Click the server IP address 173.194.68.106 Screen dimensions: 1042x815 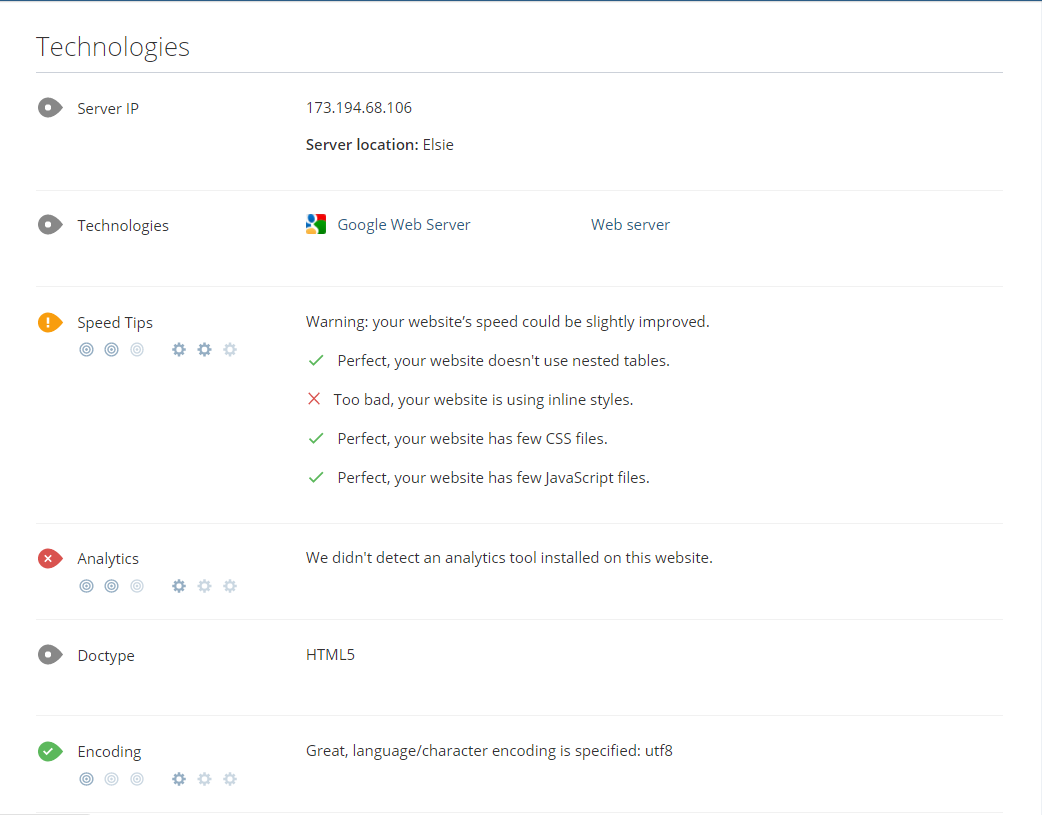click(359, 108)
